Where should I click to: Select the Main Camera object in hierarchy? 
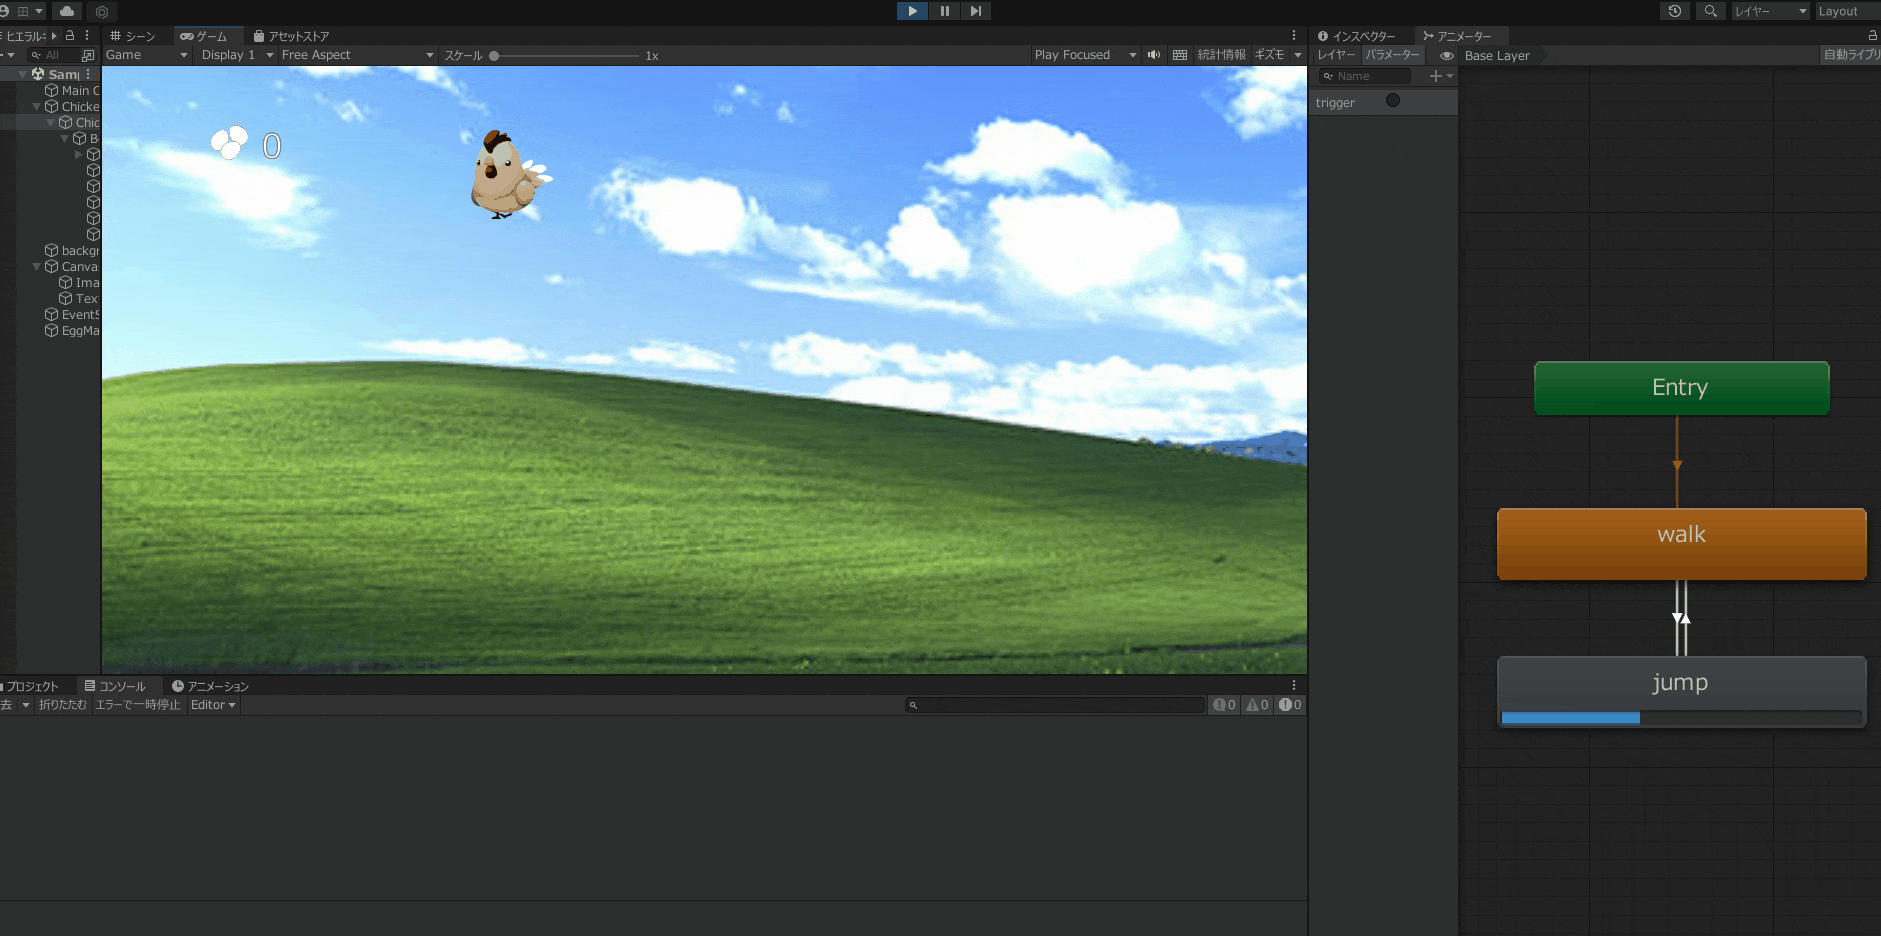pos(72,90)
